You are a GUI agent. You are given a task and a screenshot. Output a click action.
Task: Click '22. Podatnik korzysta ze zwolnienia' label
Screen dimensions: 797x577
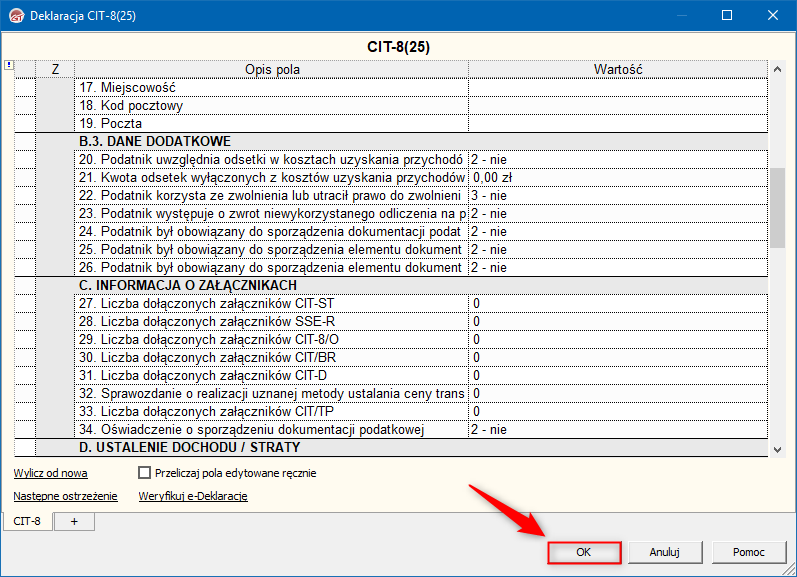[x=271, y=196]
